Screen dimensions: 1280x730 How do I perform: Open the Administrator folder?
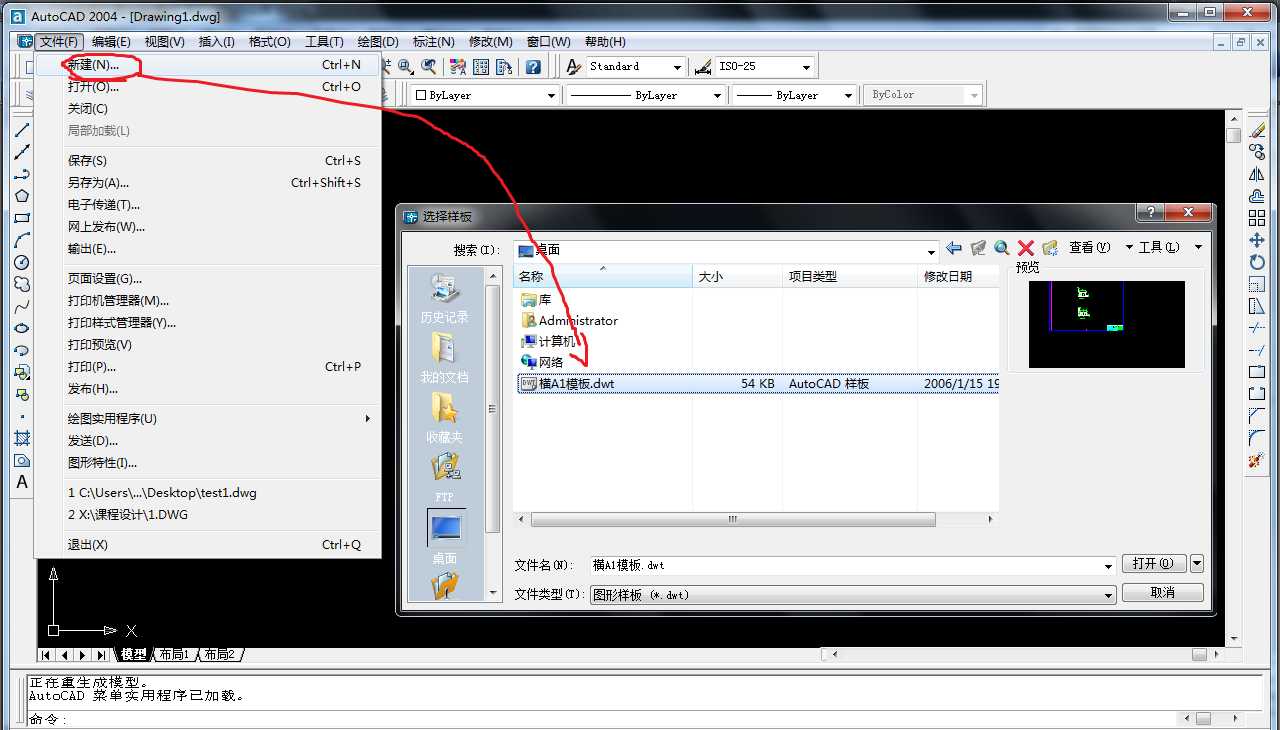(569, 321)
